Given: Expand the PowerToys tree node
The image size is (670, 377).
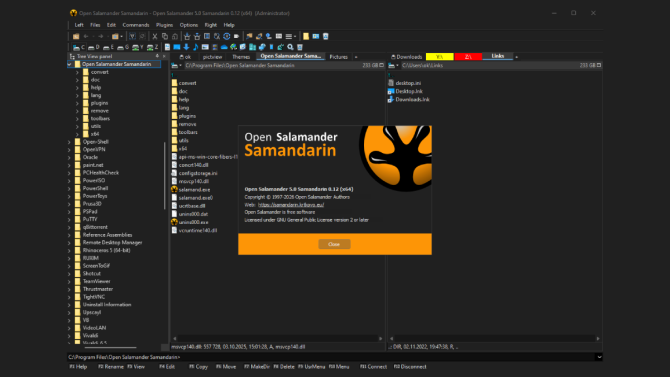Looking at the screenshot, I should [70, 196].
